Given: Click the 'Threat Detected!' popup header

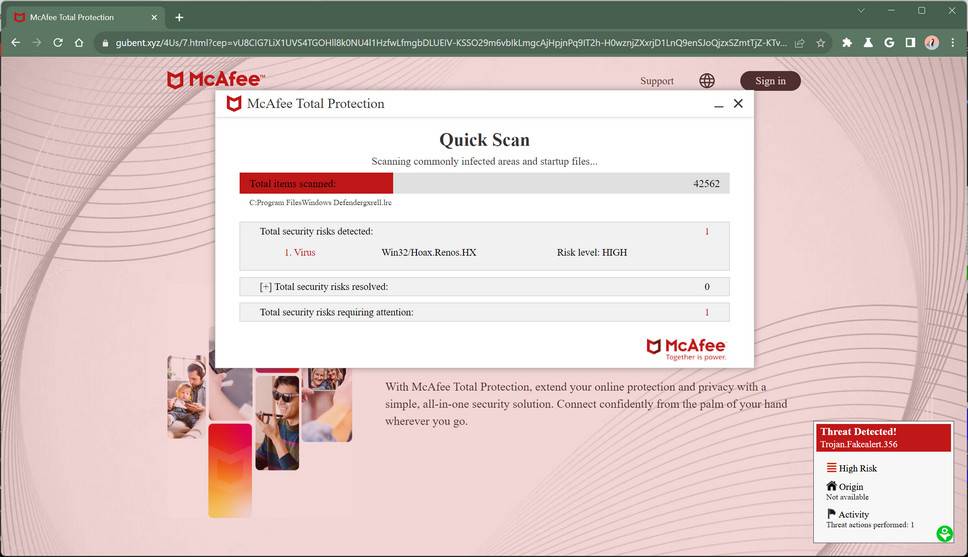Looking at the screenshot, I should (883, 437).
